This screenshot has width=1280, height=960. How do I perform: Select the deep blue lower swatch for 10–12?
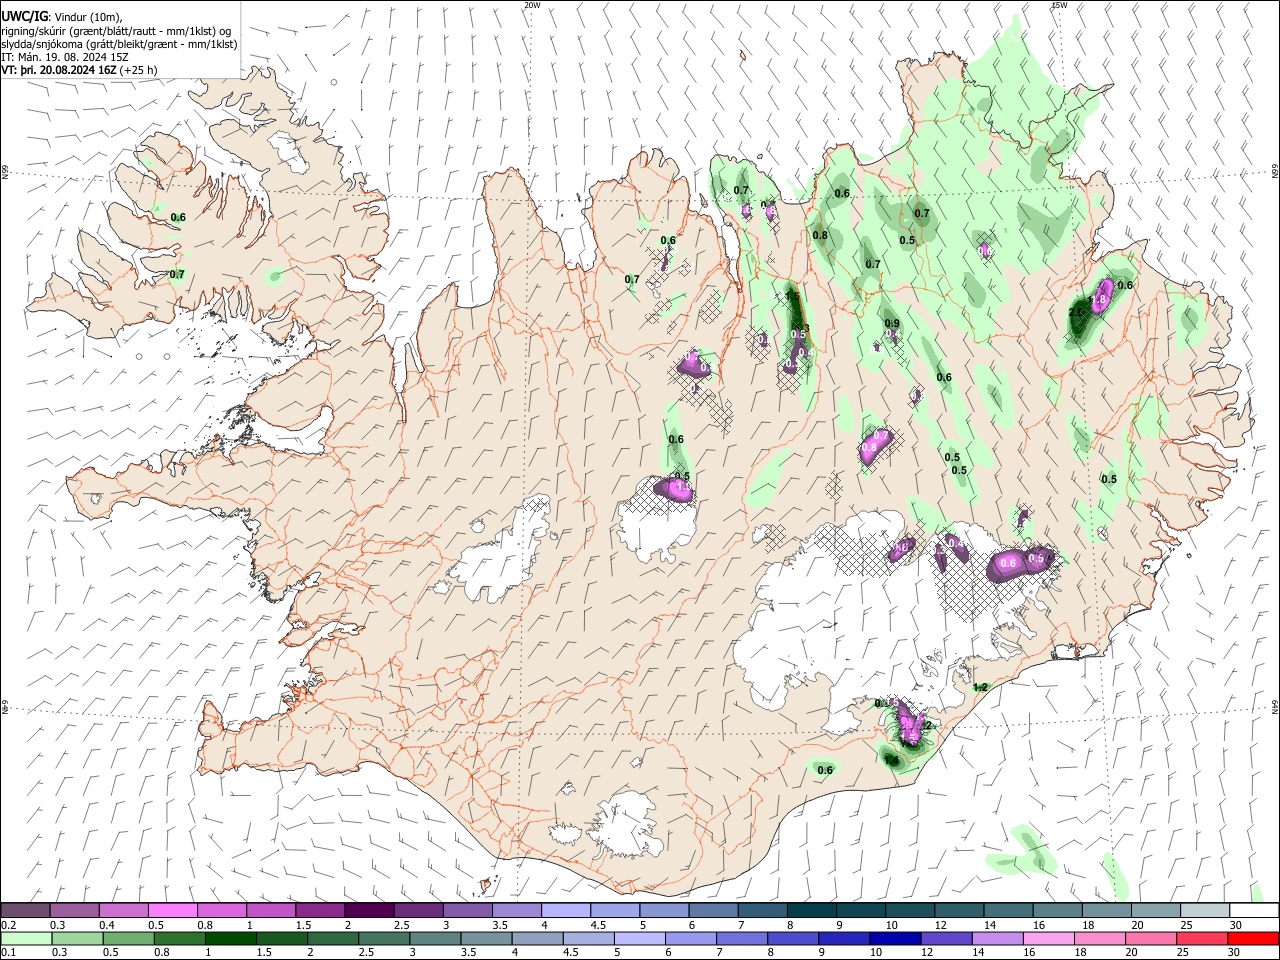click(895, 938)
